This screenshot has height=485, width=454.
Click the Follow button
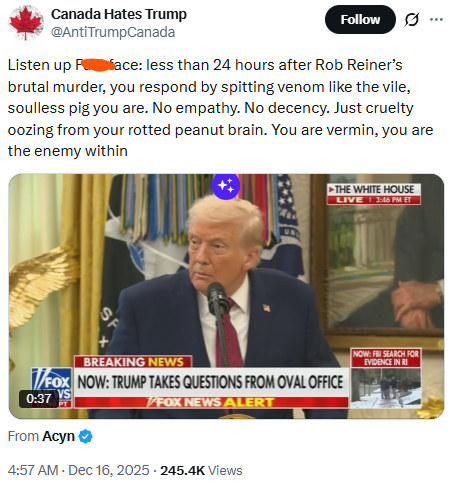point(360,19)
